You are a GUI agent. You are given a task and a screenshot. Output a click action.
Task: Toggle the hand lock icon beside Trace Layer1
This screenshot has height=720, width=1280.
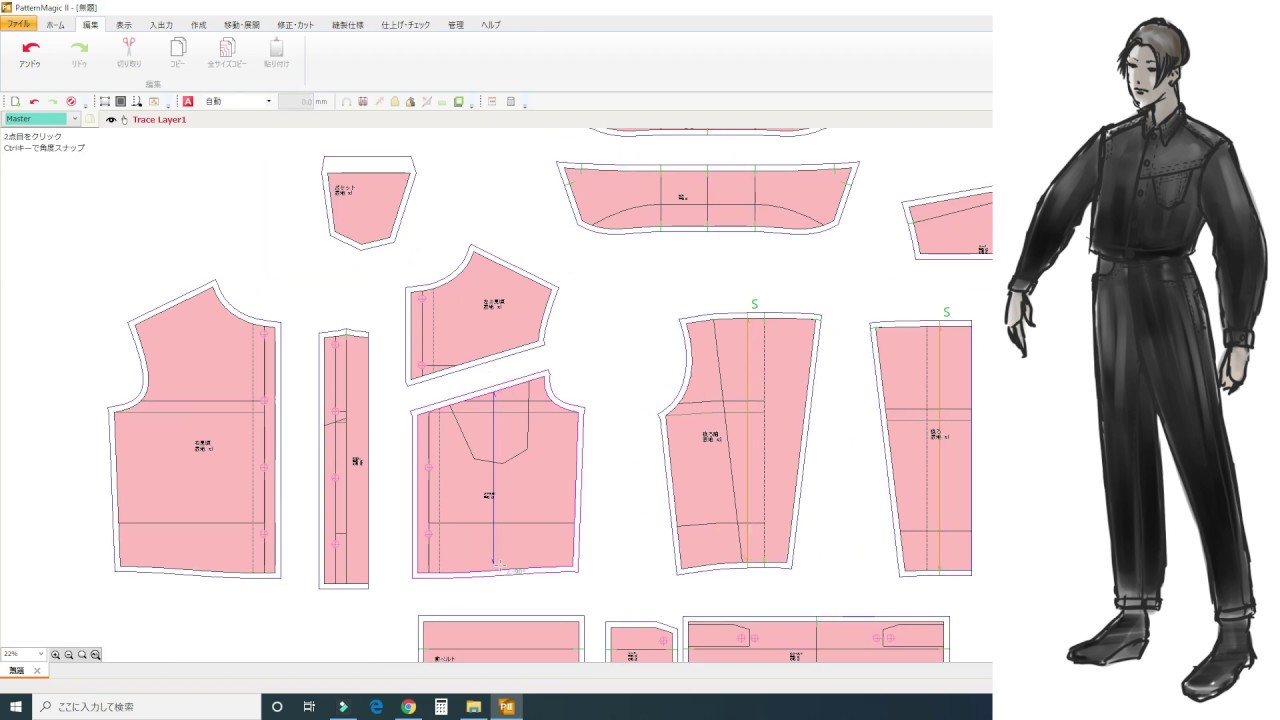(x=124, y=120)
